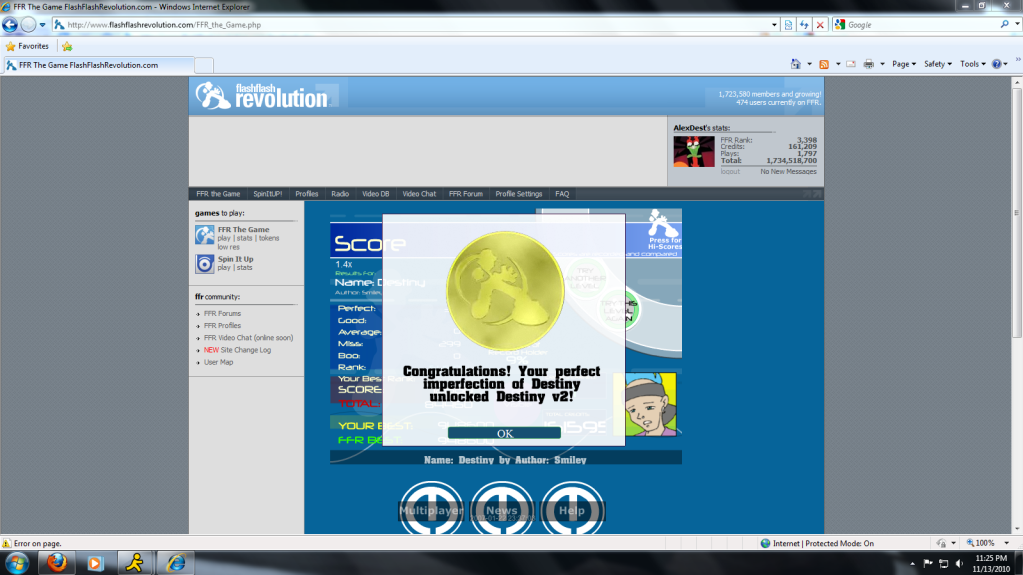Click the FFR The Game sidebar icon
Screen dimensions: 1023x575
(x=204, y=235)
